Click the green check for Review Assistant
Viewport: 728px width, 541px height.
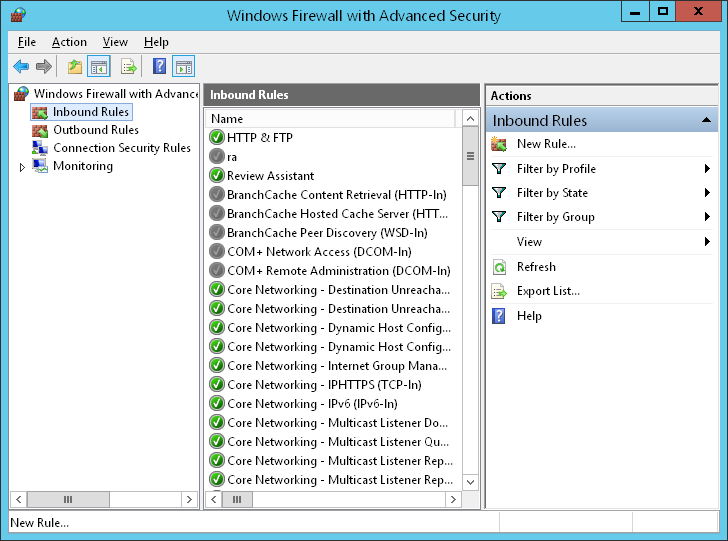coord(217,176)
